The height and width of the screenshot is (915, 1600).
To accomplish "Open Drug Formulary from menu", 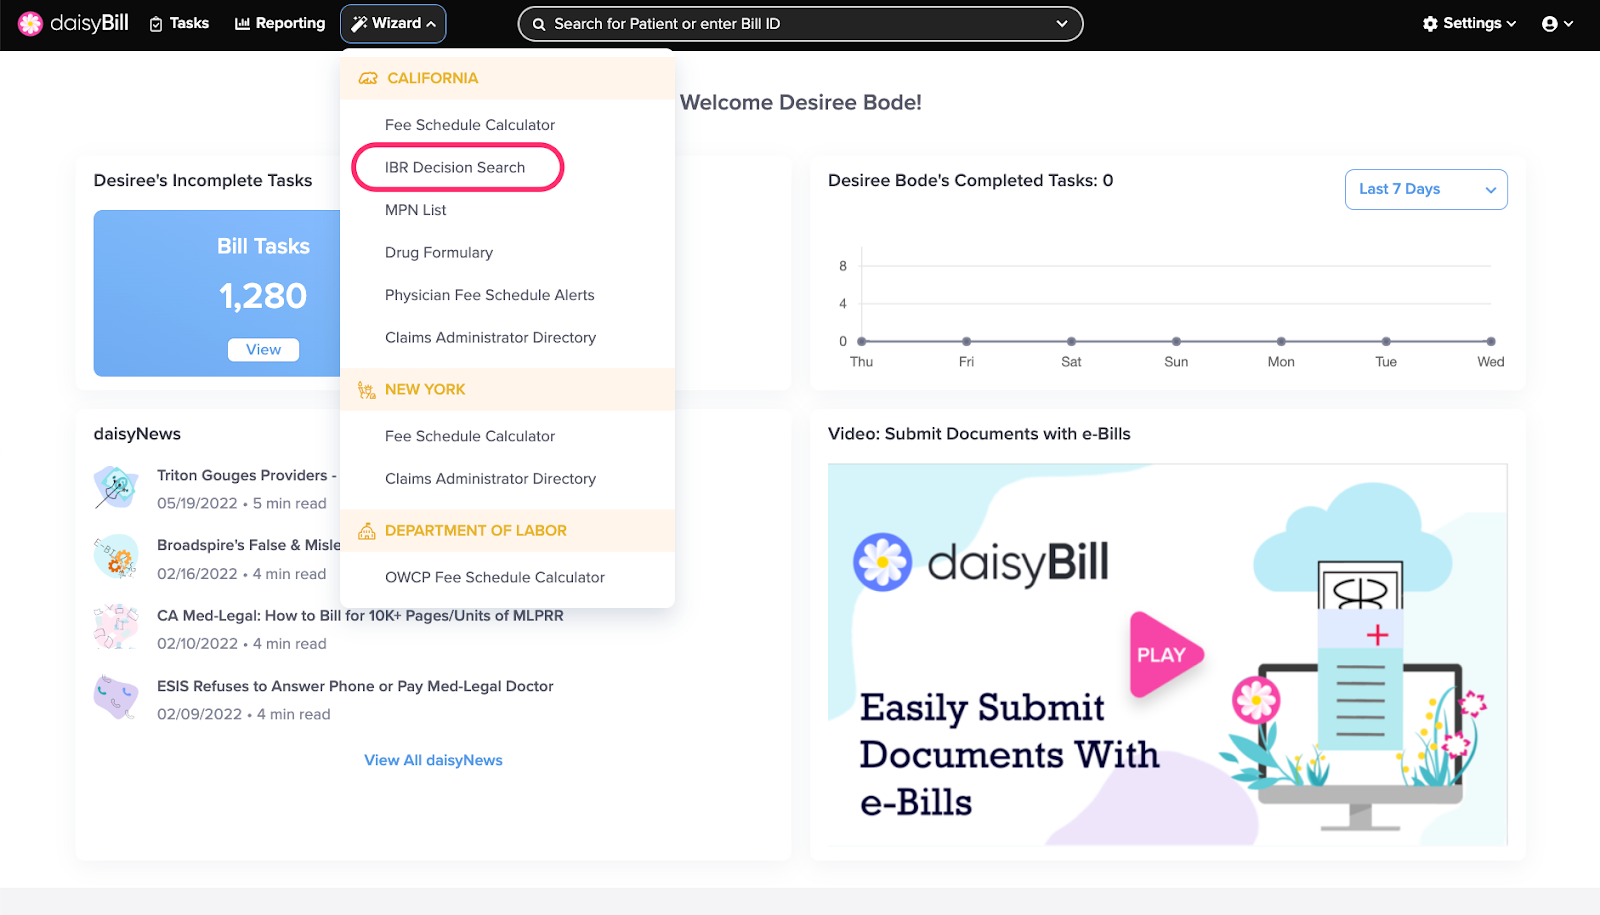I will (x=439, y=253).
